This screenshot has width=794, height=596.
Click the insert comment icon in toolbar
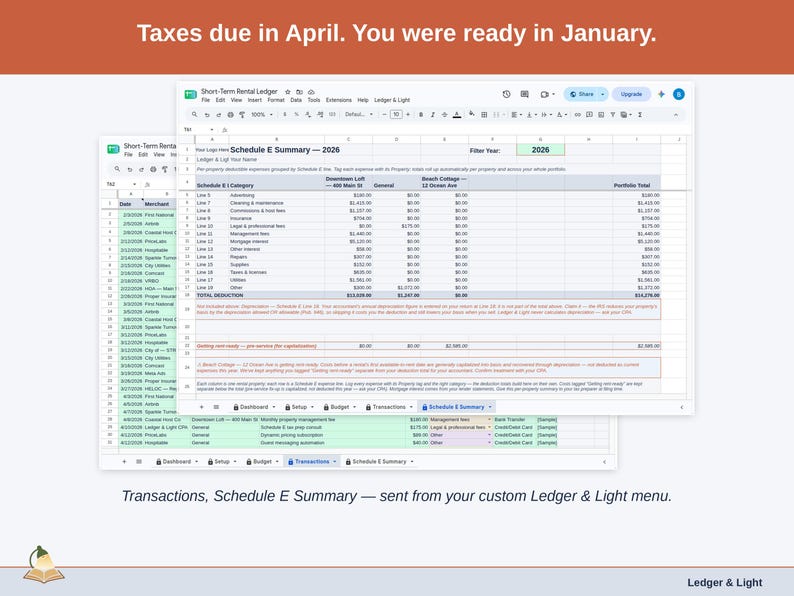coord(589,115)
